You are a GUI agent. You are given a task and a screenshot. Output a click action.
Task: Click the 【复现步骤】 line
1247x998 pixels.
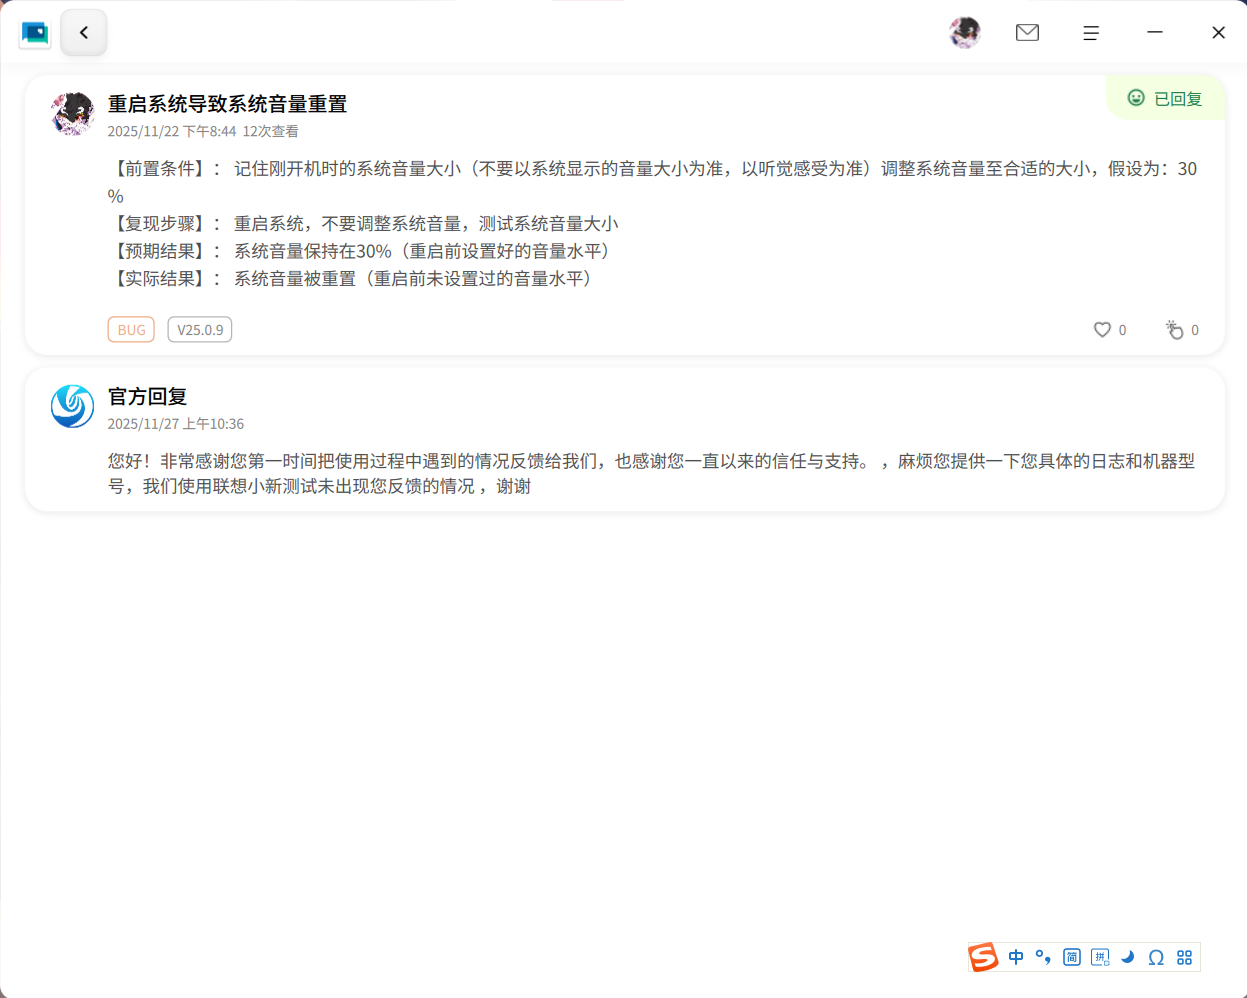tap(363, 224)
